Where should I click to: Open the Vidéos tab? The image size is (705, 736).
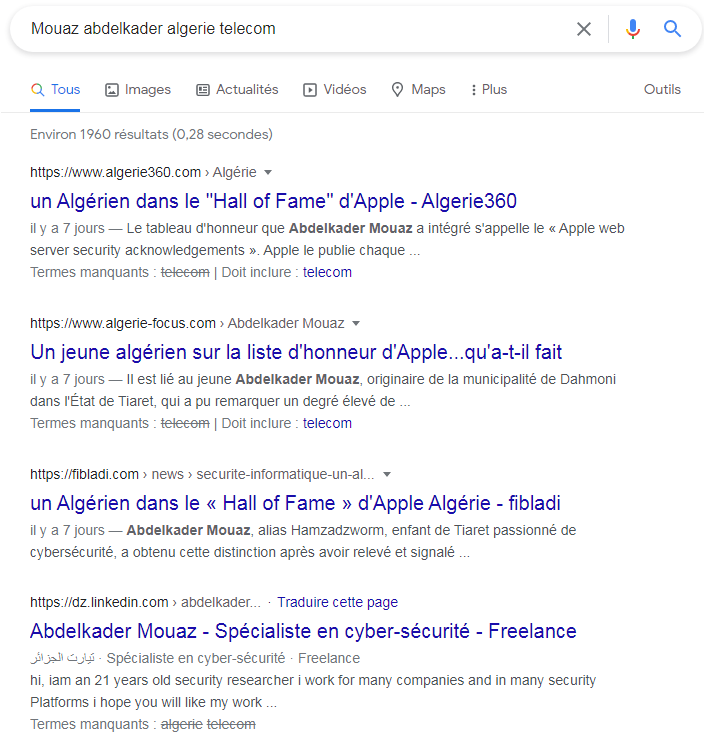point(335,89)
